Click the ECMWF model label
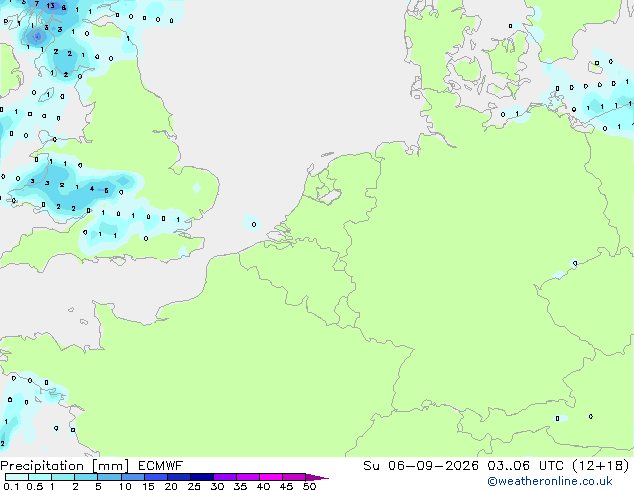634x490 pixels. [161, 466]
